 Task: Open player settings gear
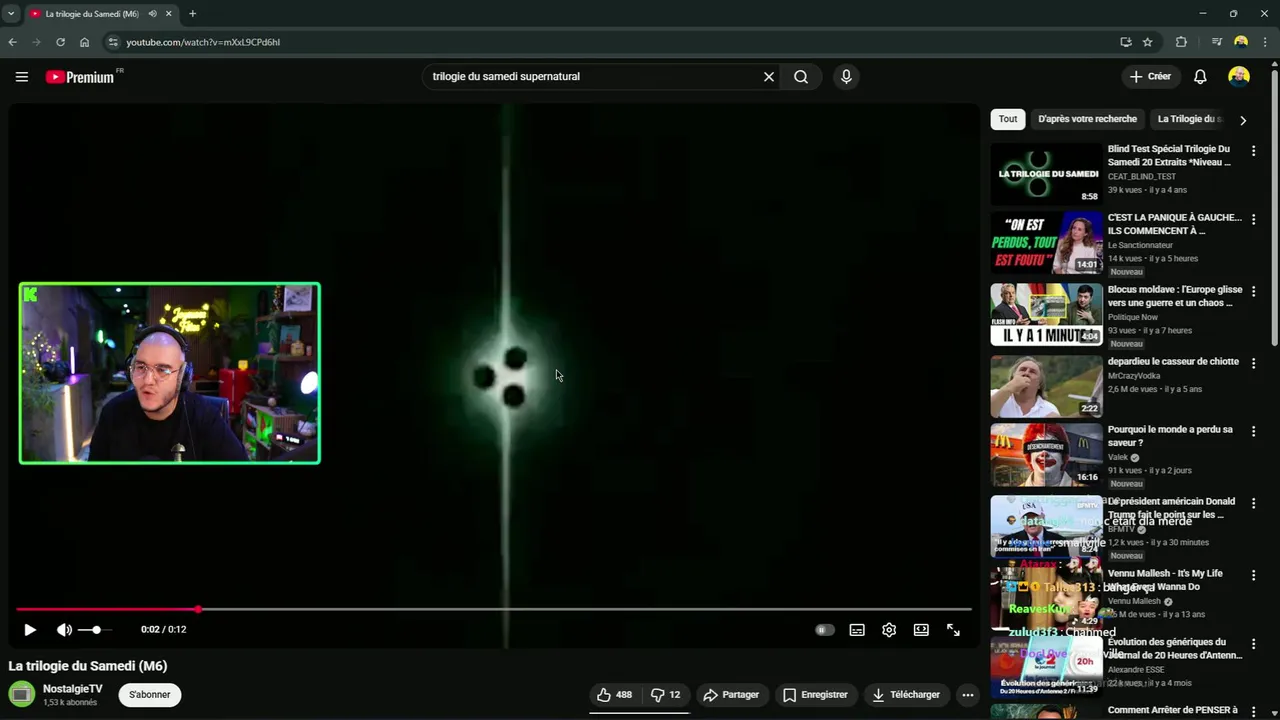[x=889, y=630]
